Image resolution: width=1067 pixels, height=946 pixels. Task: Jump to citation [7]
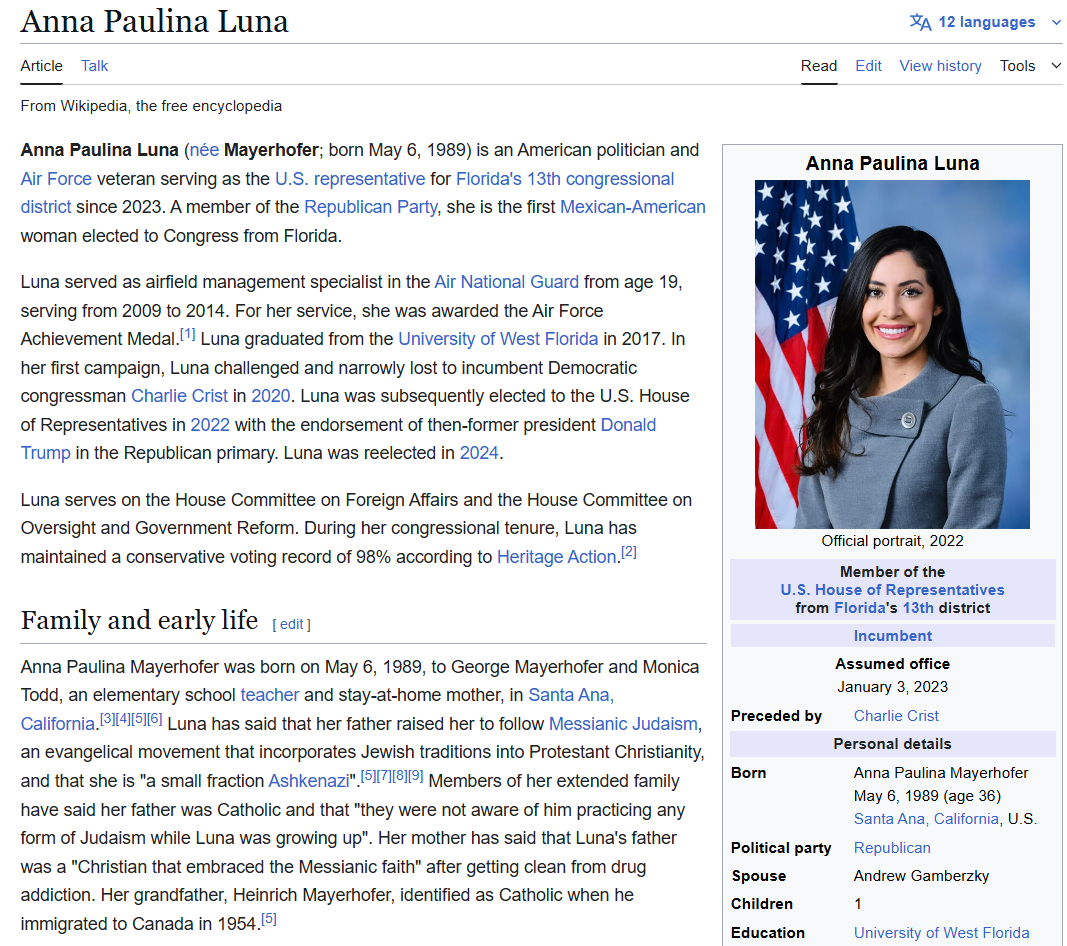(384, 775)
